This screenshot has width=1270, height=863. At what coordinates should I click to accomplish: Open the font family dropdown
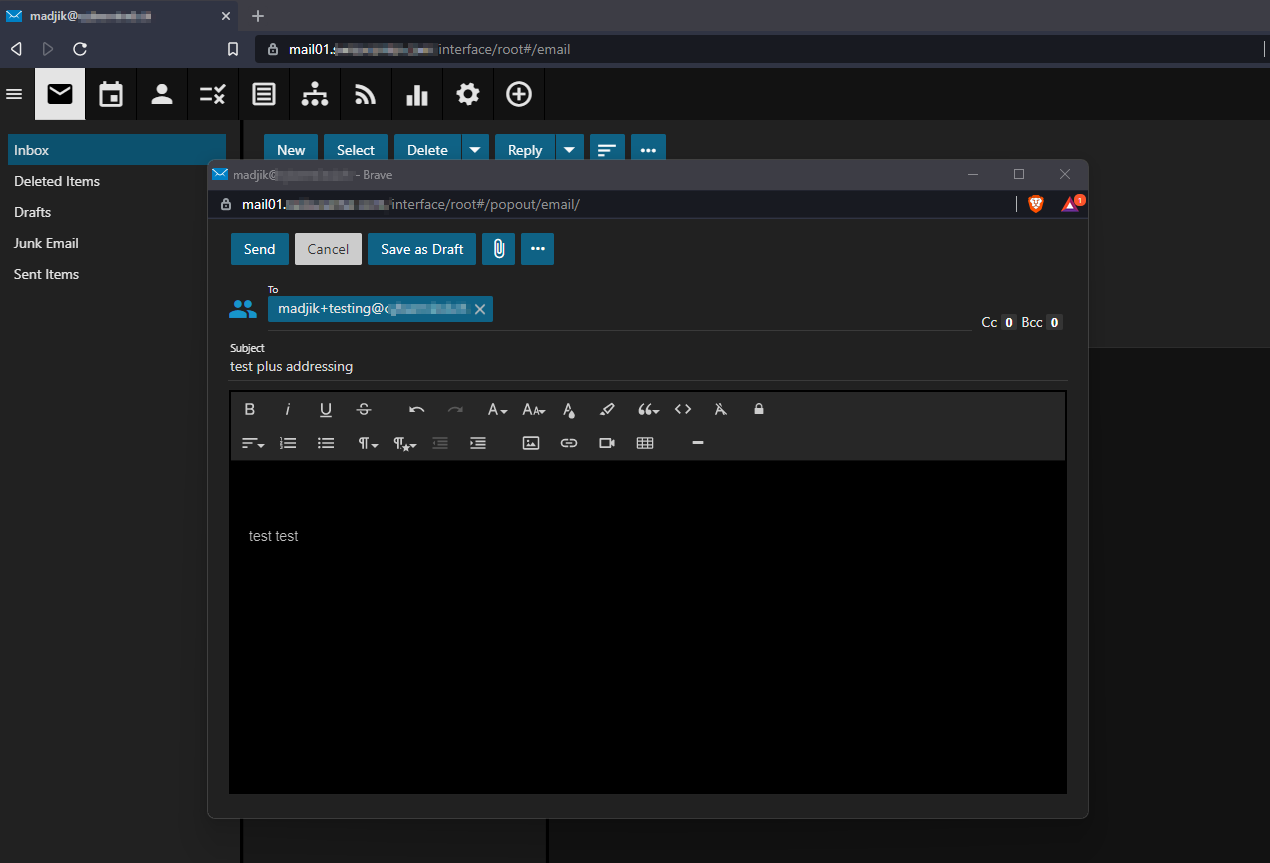click(497, 409)
